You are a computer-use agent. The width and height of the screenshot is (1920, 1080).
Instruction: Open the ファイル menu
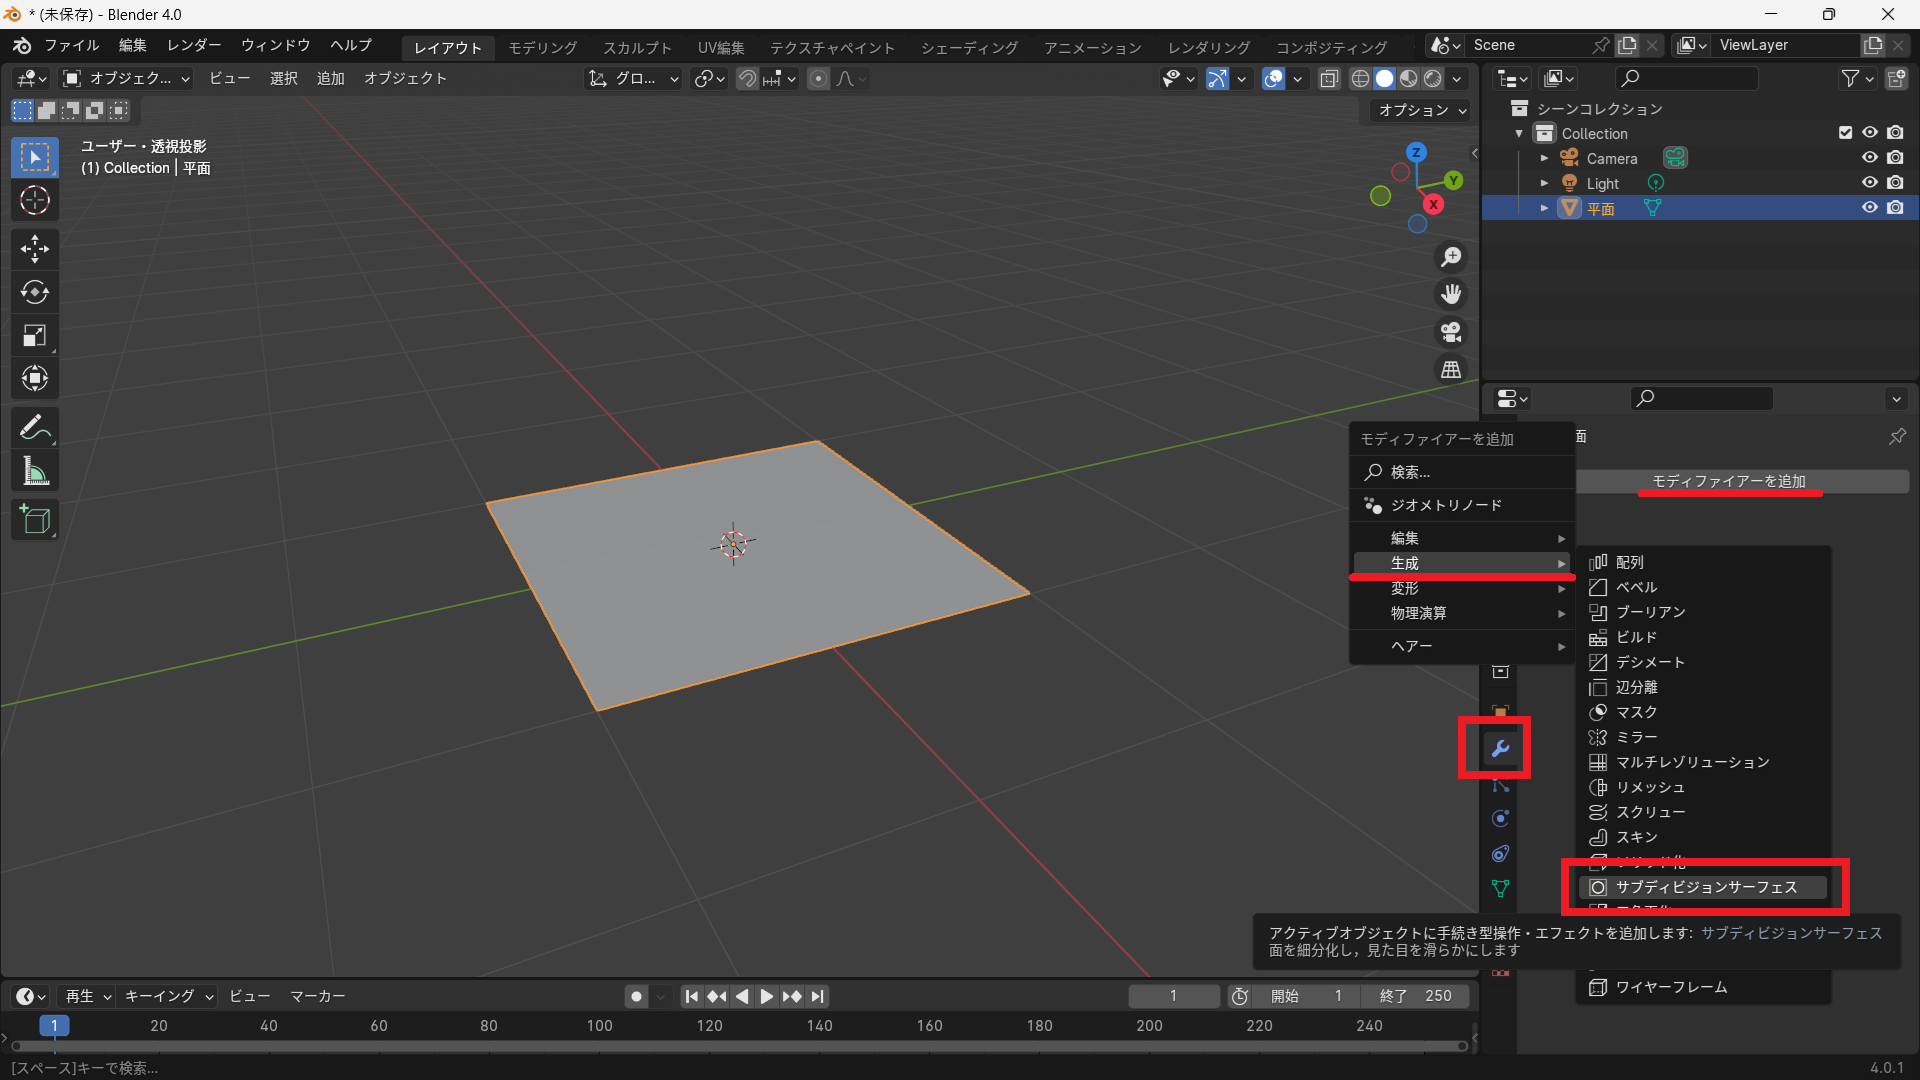click(71, 45)
